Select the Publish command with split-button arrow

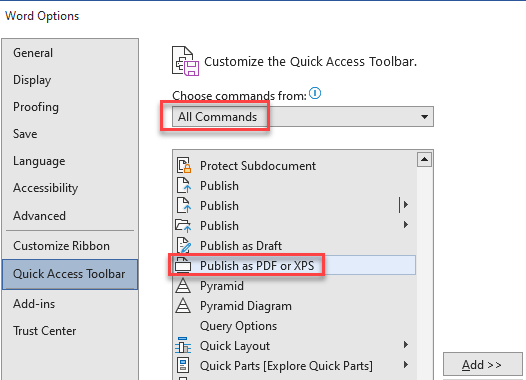(294, 205)
